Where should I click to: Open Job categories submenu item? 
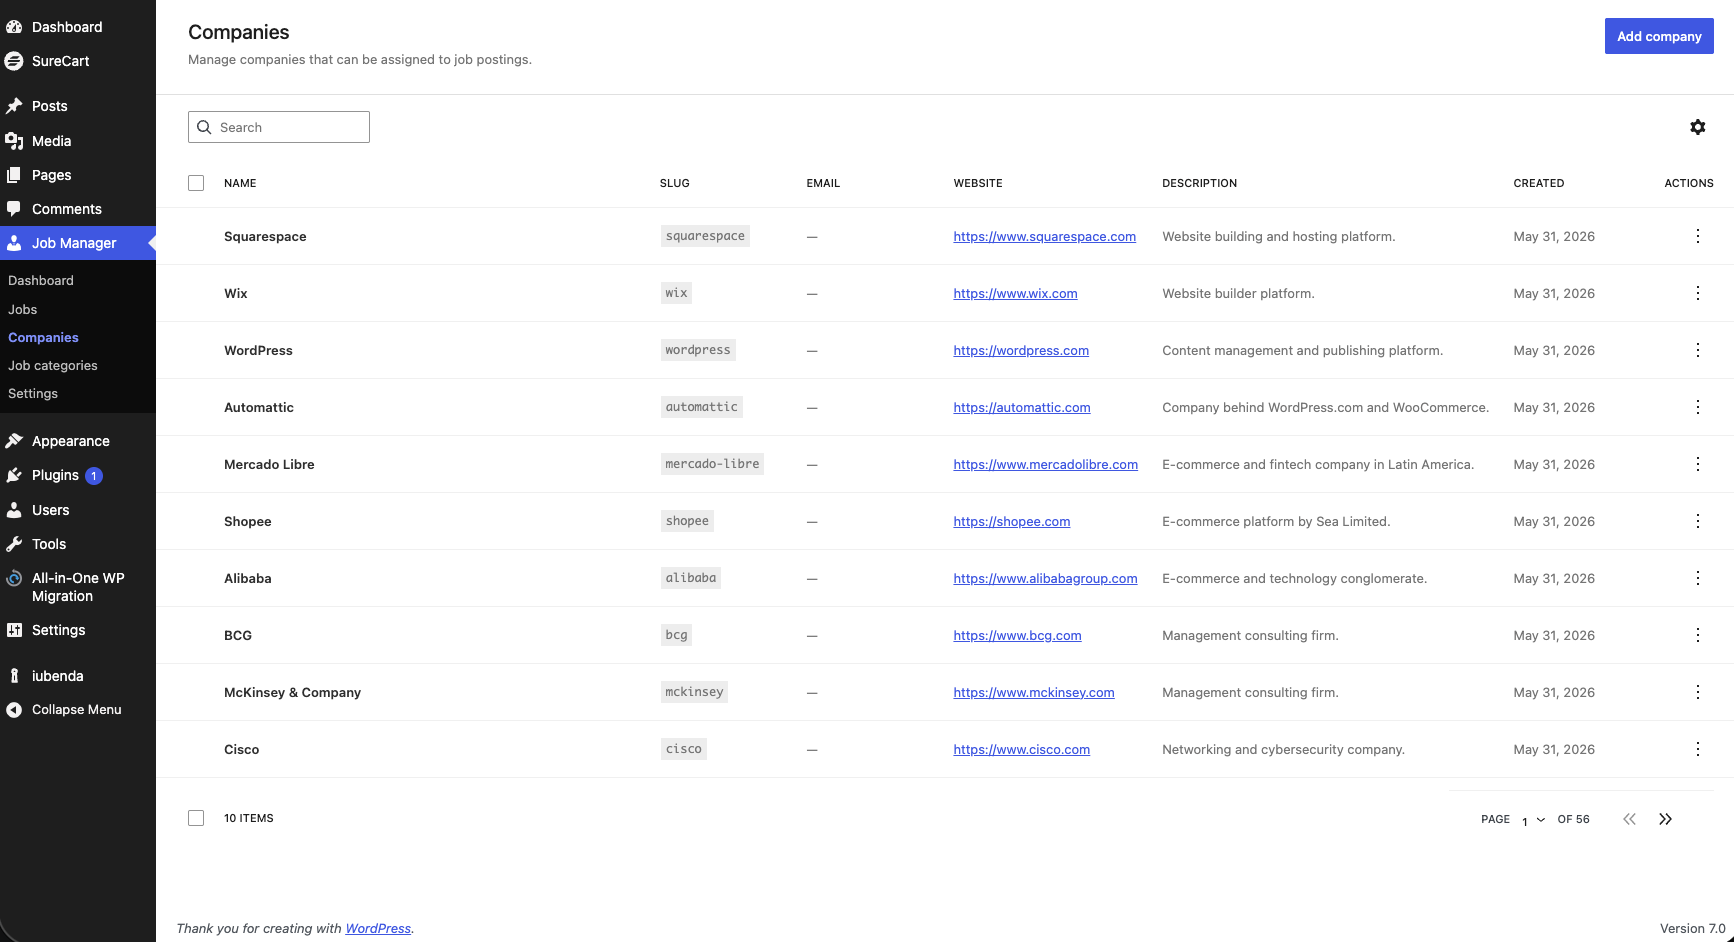click(53, 365)
